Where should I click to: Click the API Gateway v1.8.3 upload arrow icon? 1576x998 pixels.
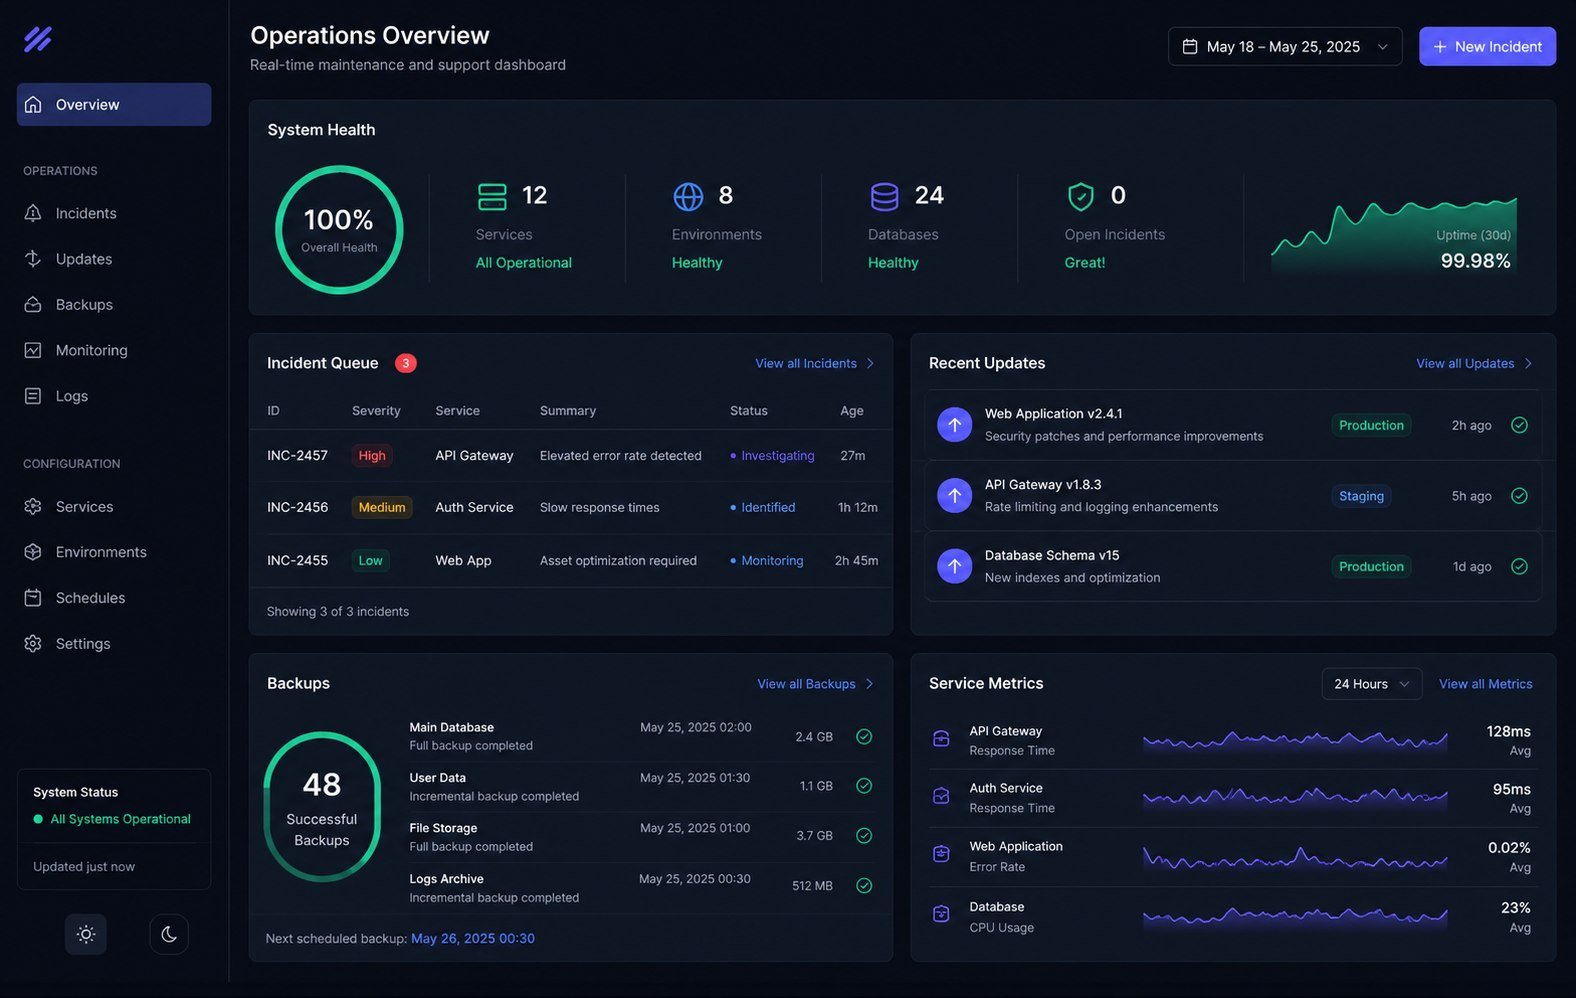[x=954, y=495]
